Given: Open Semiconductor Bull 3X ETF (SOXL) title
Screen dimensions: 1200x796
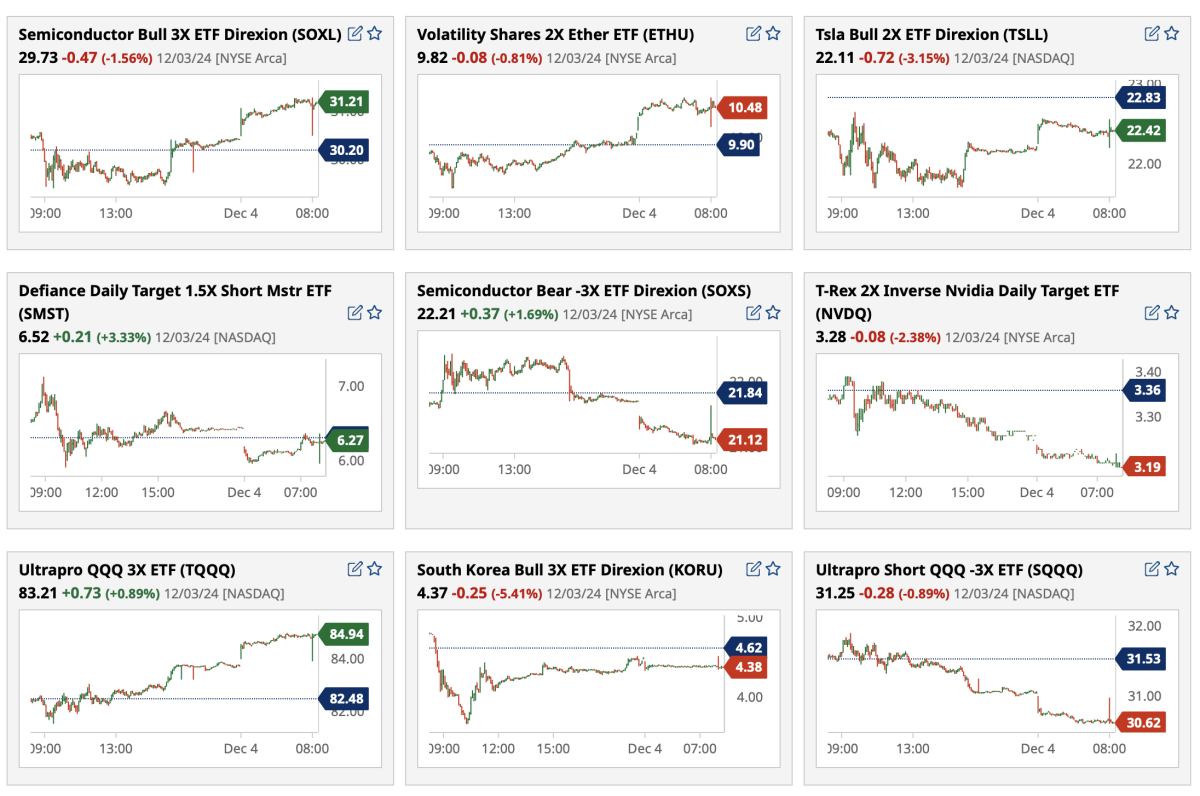Looking at the screenshot, I should 180,34.
